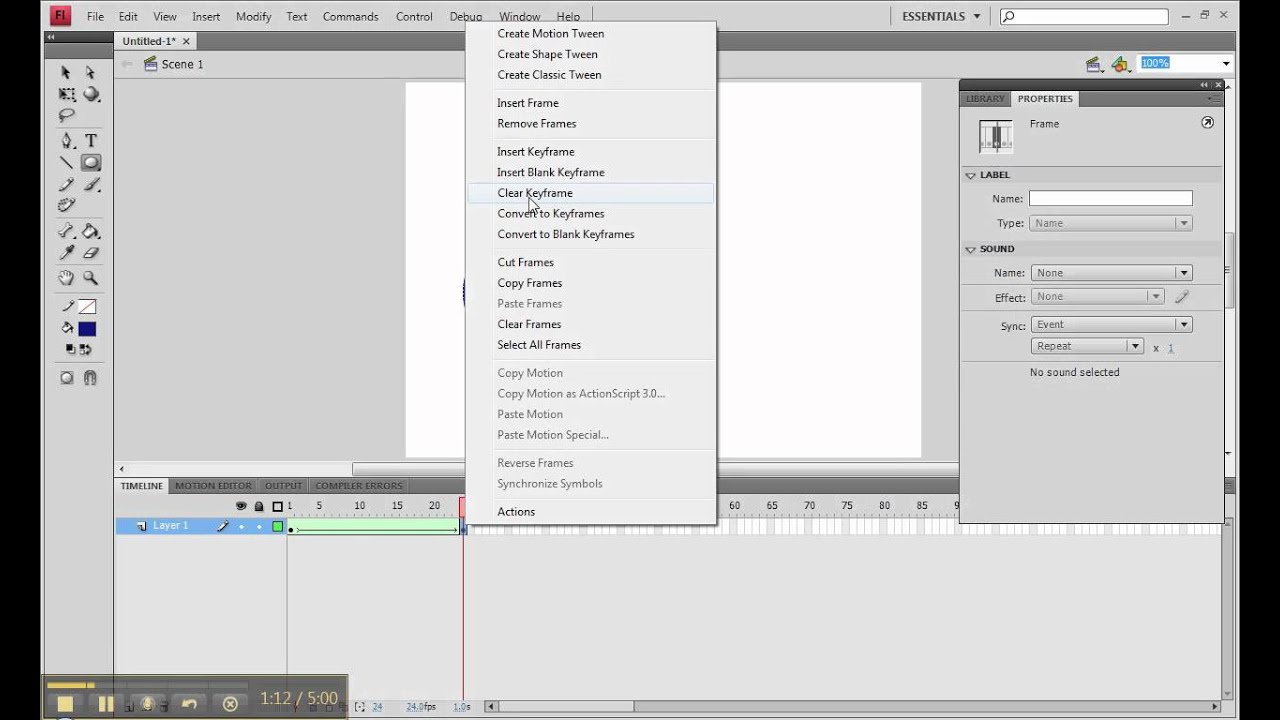This screenshot has width=1280, height=720.
Task: Select the Free Transform tool
Action: click(66, 94)
